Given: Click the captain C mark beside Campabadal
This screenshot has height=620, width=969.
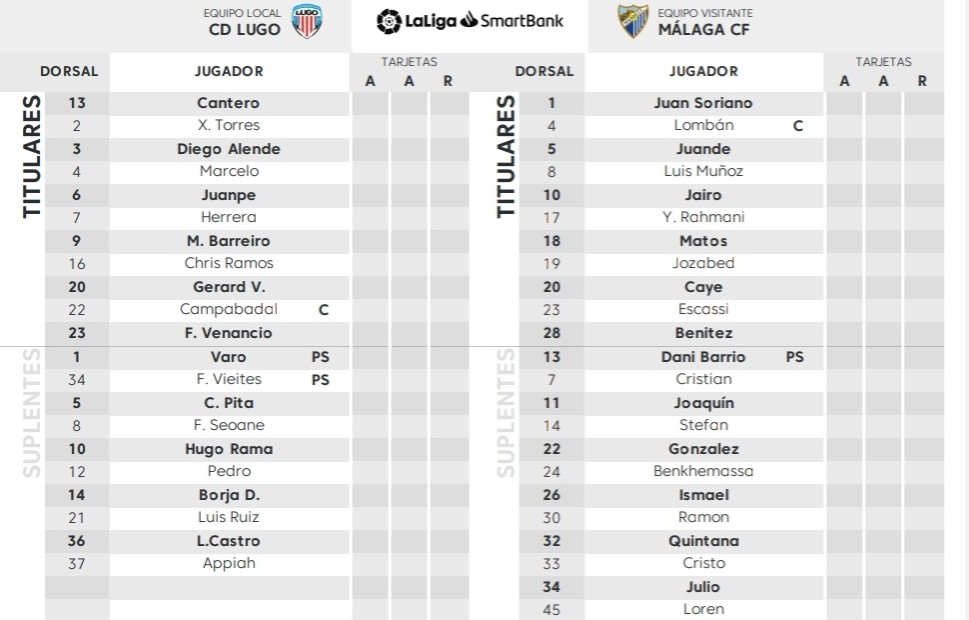Looking at the screenshot, I should pos(323,310).
